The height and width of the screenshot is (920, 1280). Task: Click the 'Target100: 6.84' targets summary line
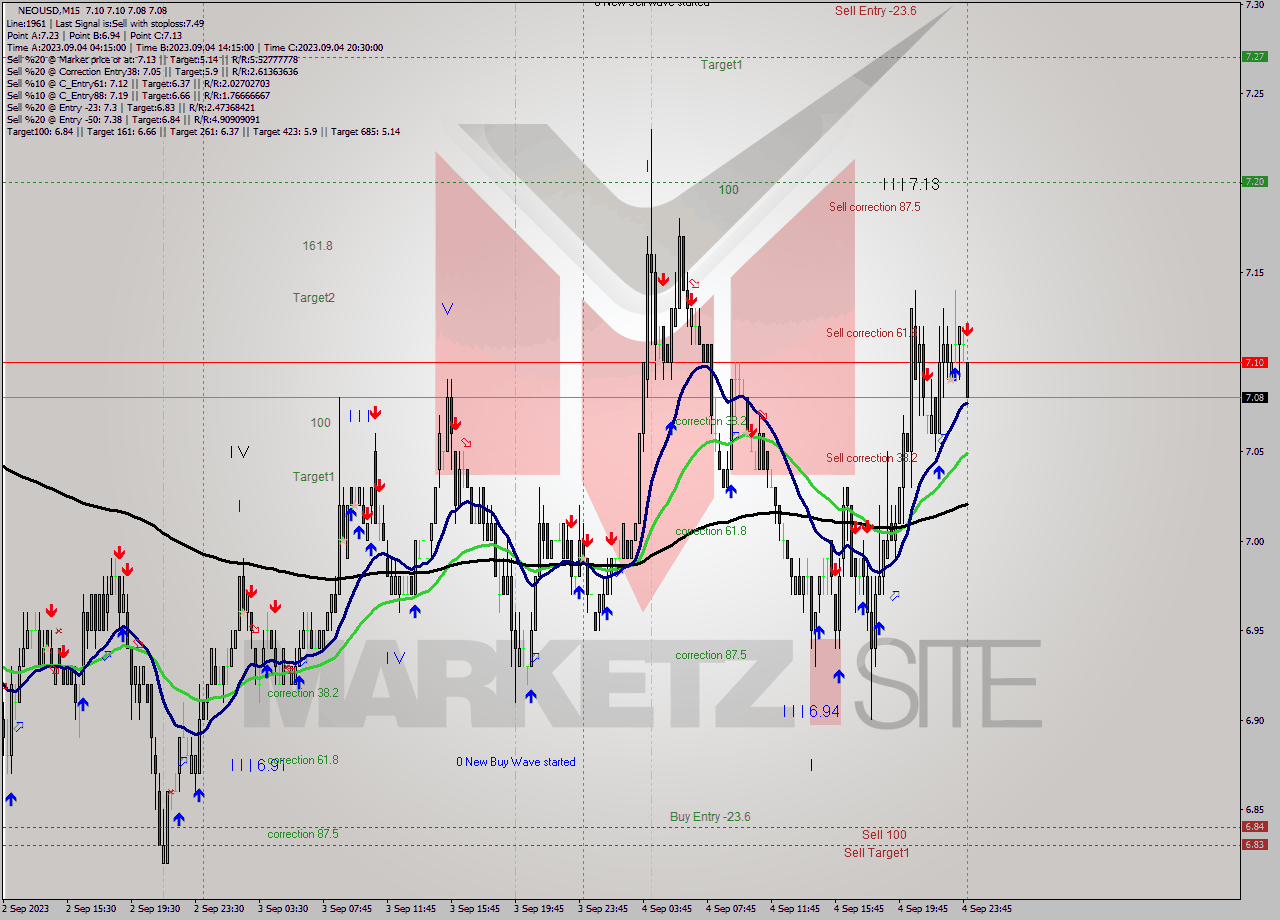(x=203, y=131)
